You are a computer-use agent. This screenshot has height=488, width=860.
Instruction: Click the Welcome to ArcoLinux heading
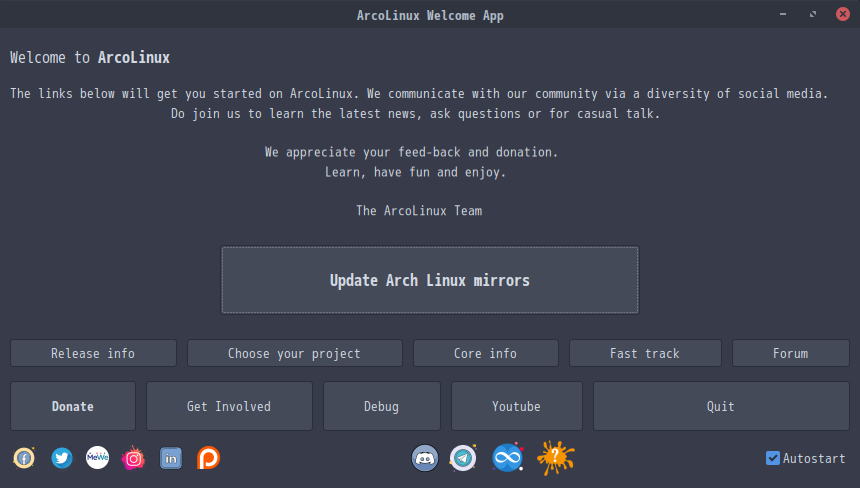(x=90, y=58)
